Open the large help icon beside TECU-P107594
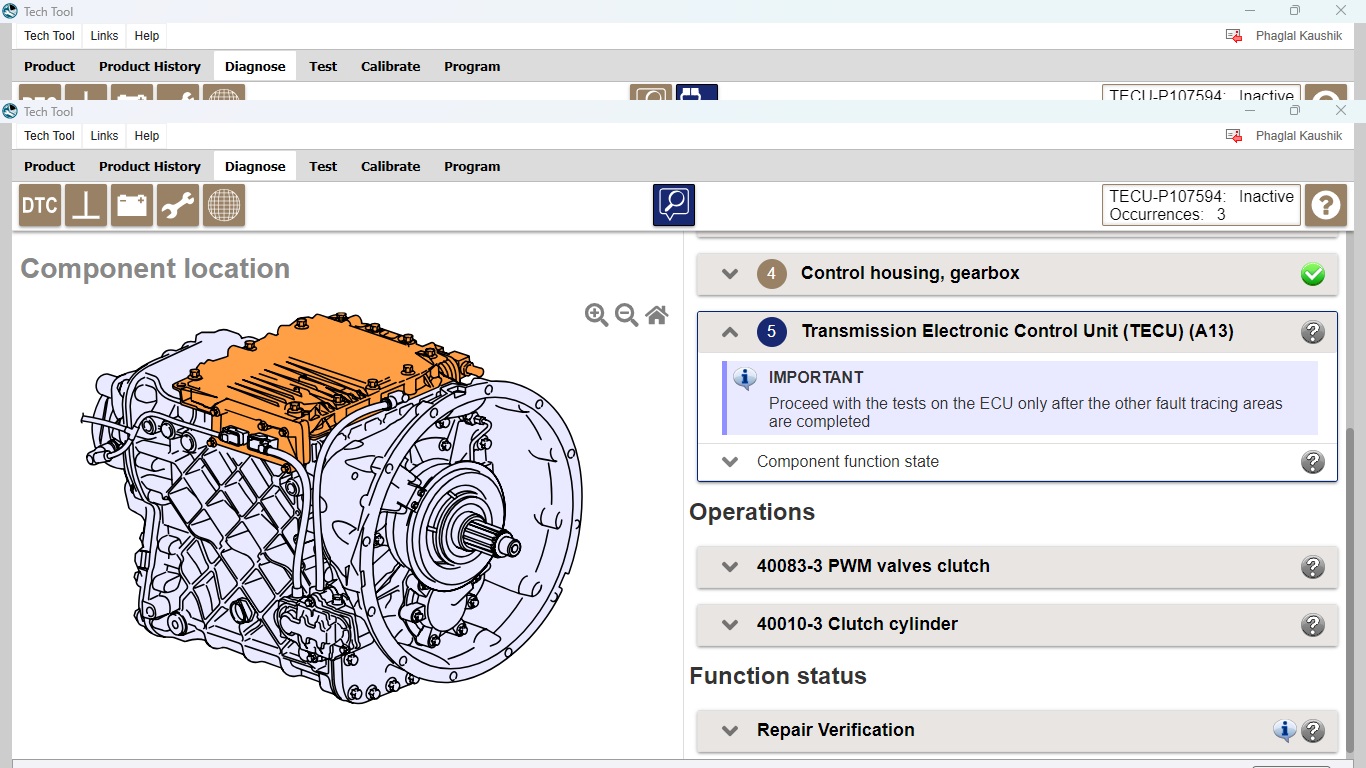Viewport: 1366px width, 768px height. click(x=1326, y=205)
